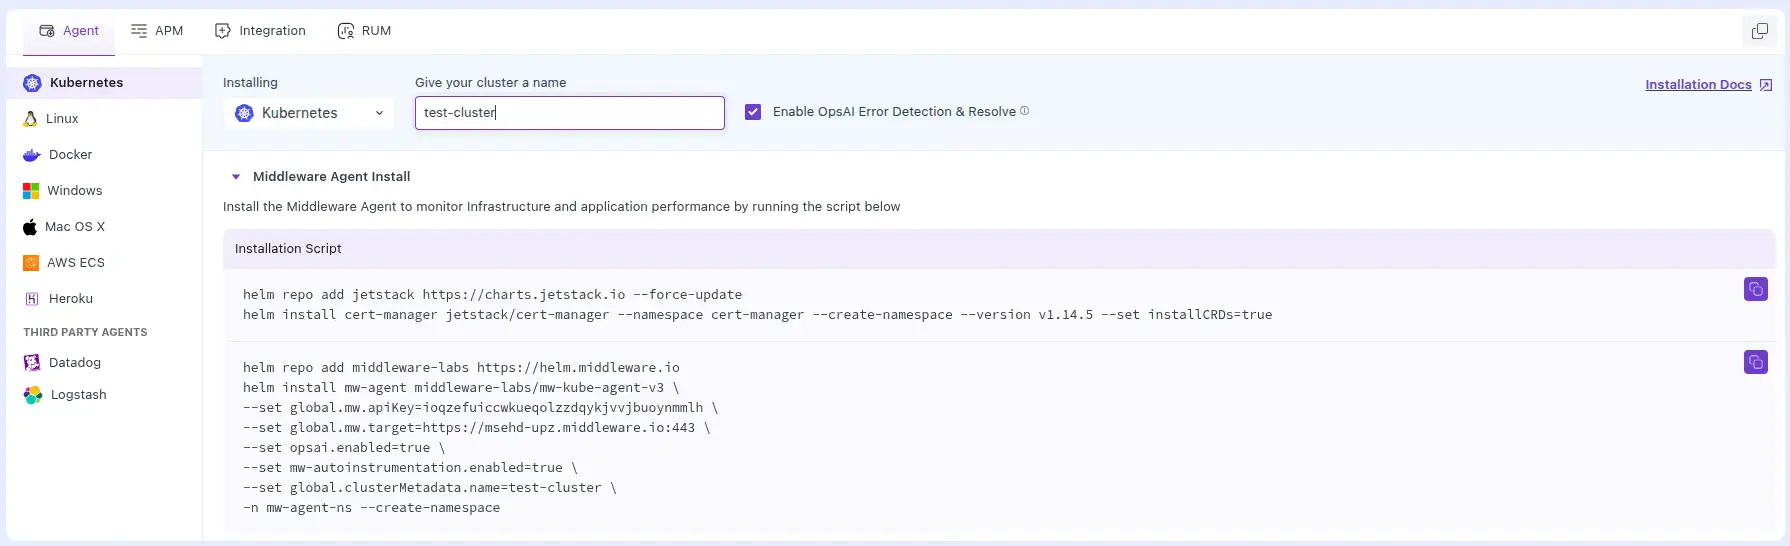
Task: Select Windows in the sidebar
Action: [x=104, y=191]
